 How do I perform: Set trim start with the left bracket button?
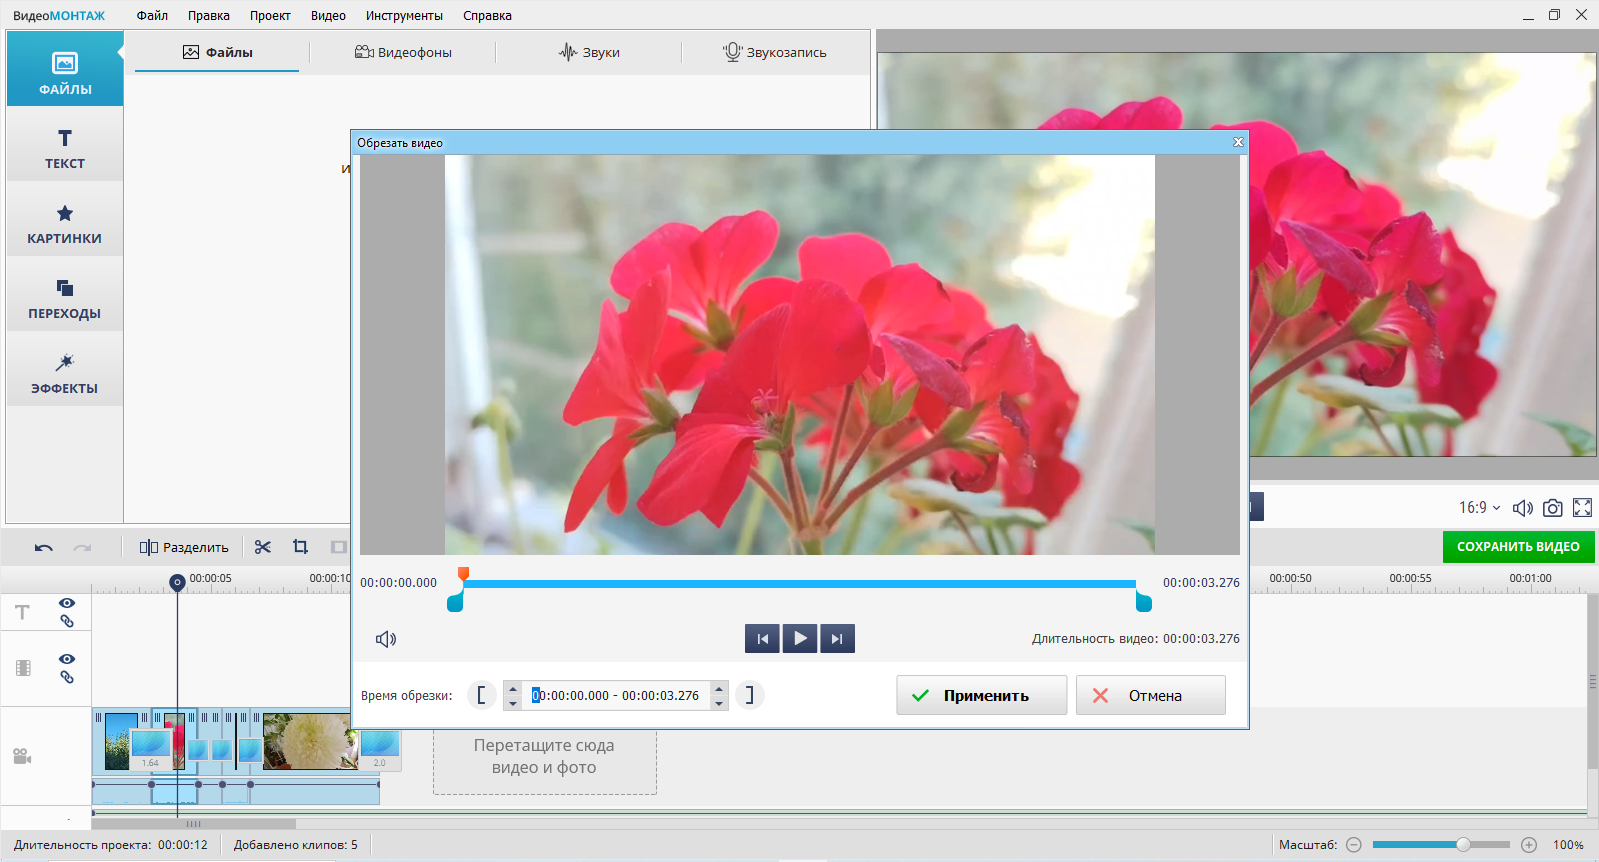point(481,695)
